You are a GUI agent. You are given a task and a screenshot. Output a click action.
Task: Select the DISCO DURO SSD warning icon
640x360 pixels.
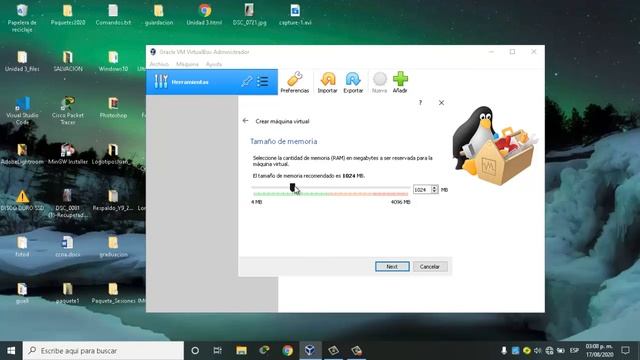(22, 201)
